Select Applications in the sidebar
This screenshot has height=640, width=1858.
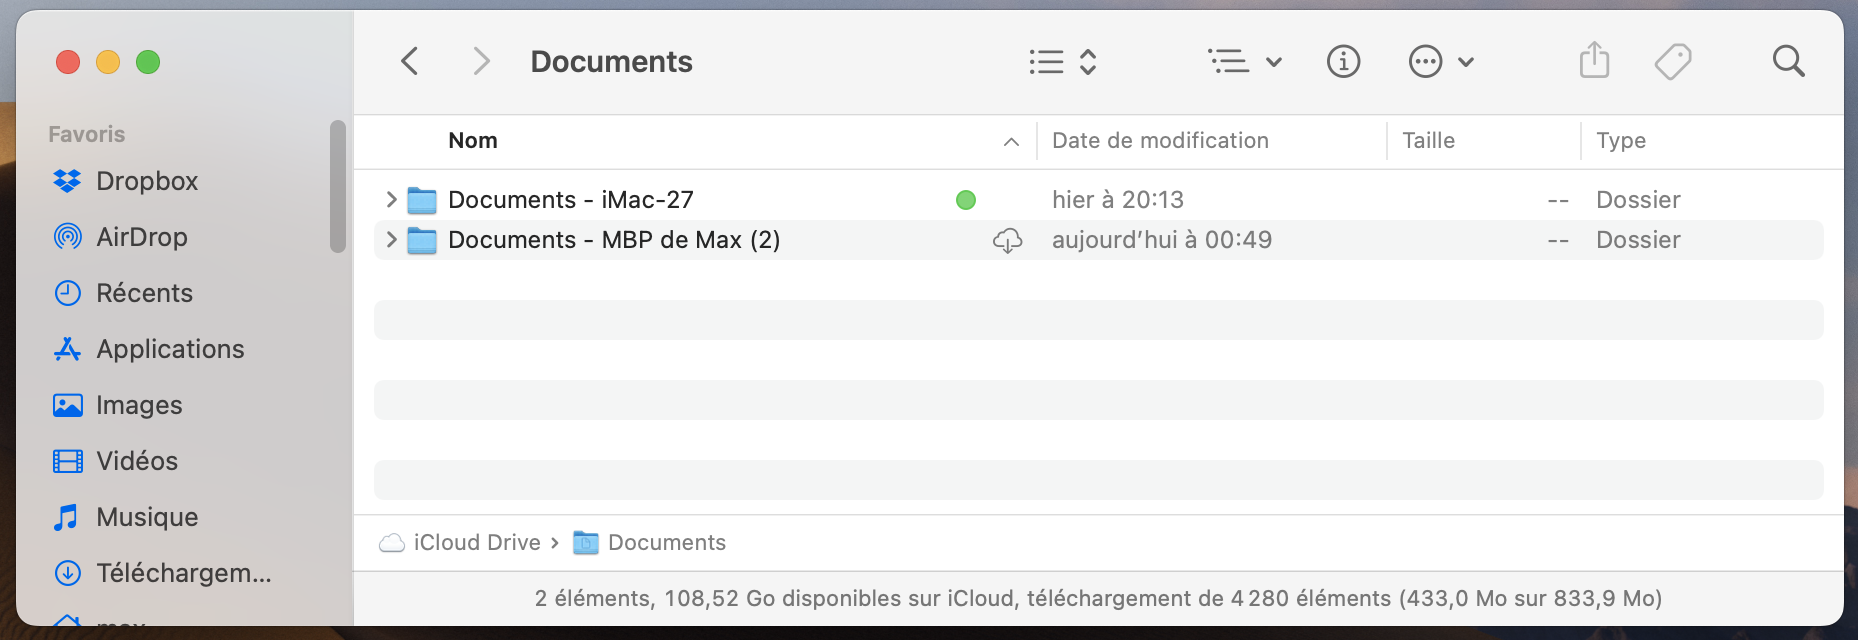(170, 349)
